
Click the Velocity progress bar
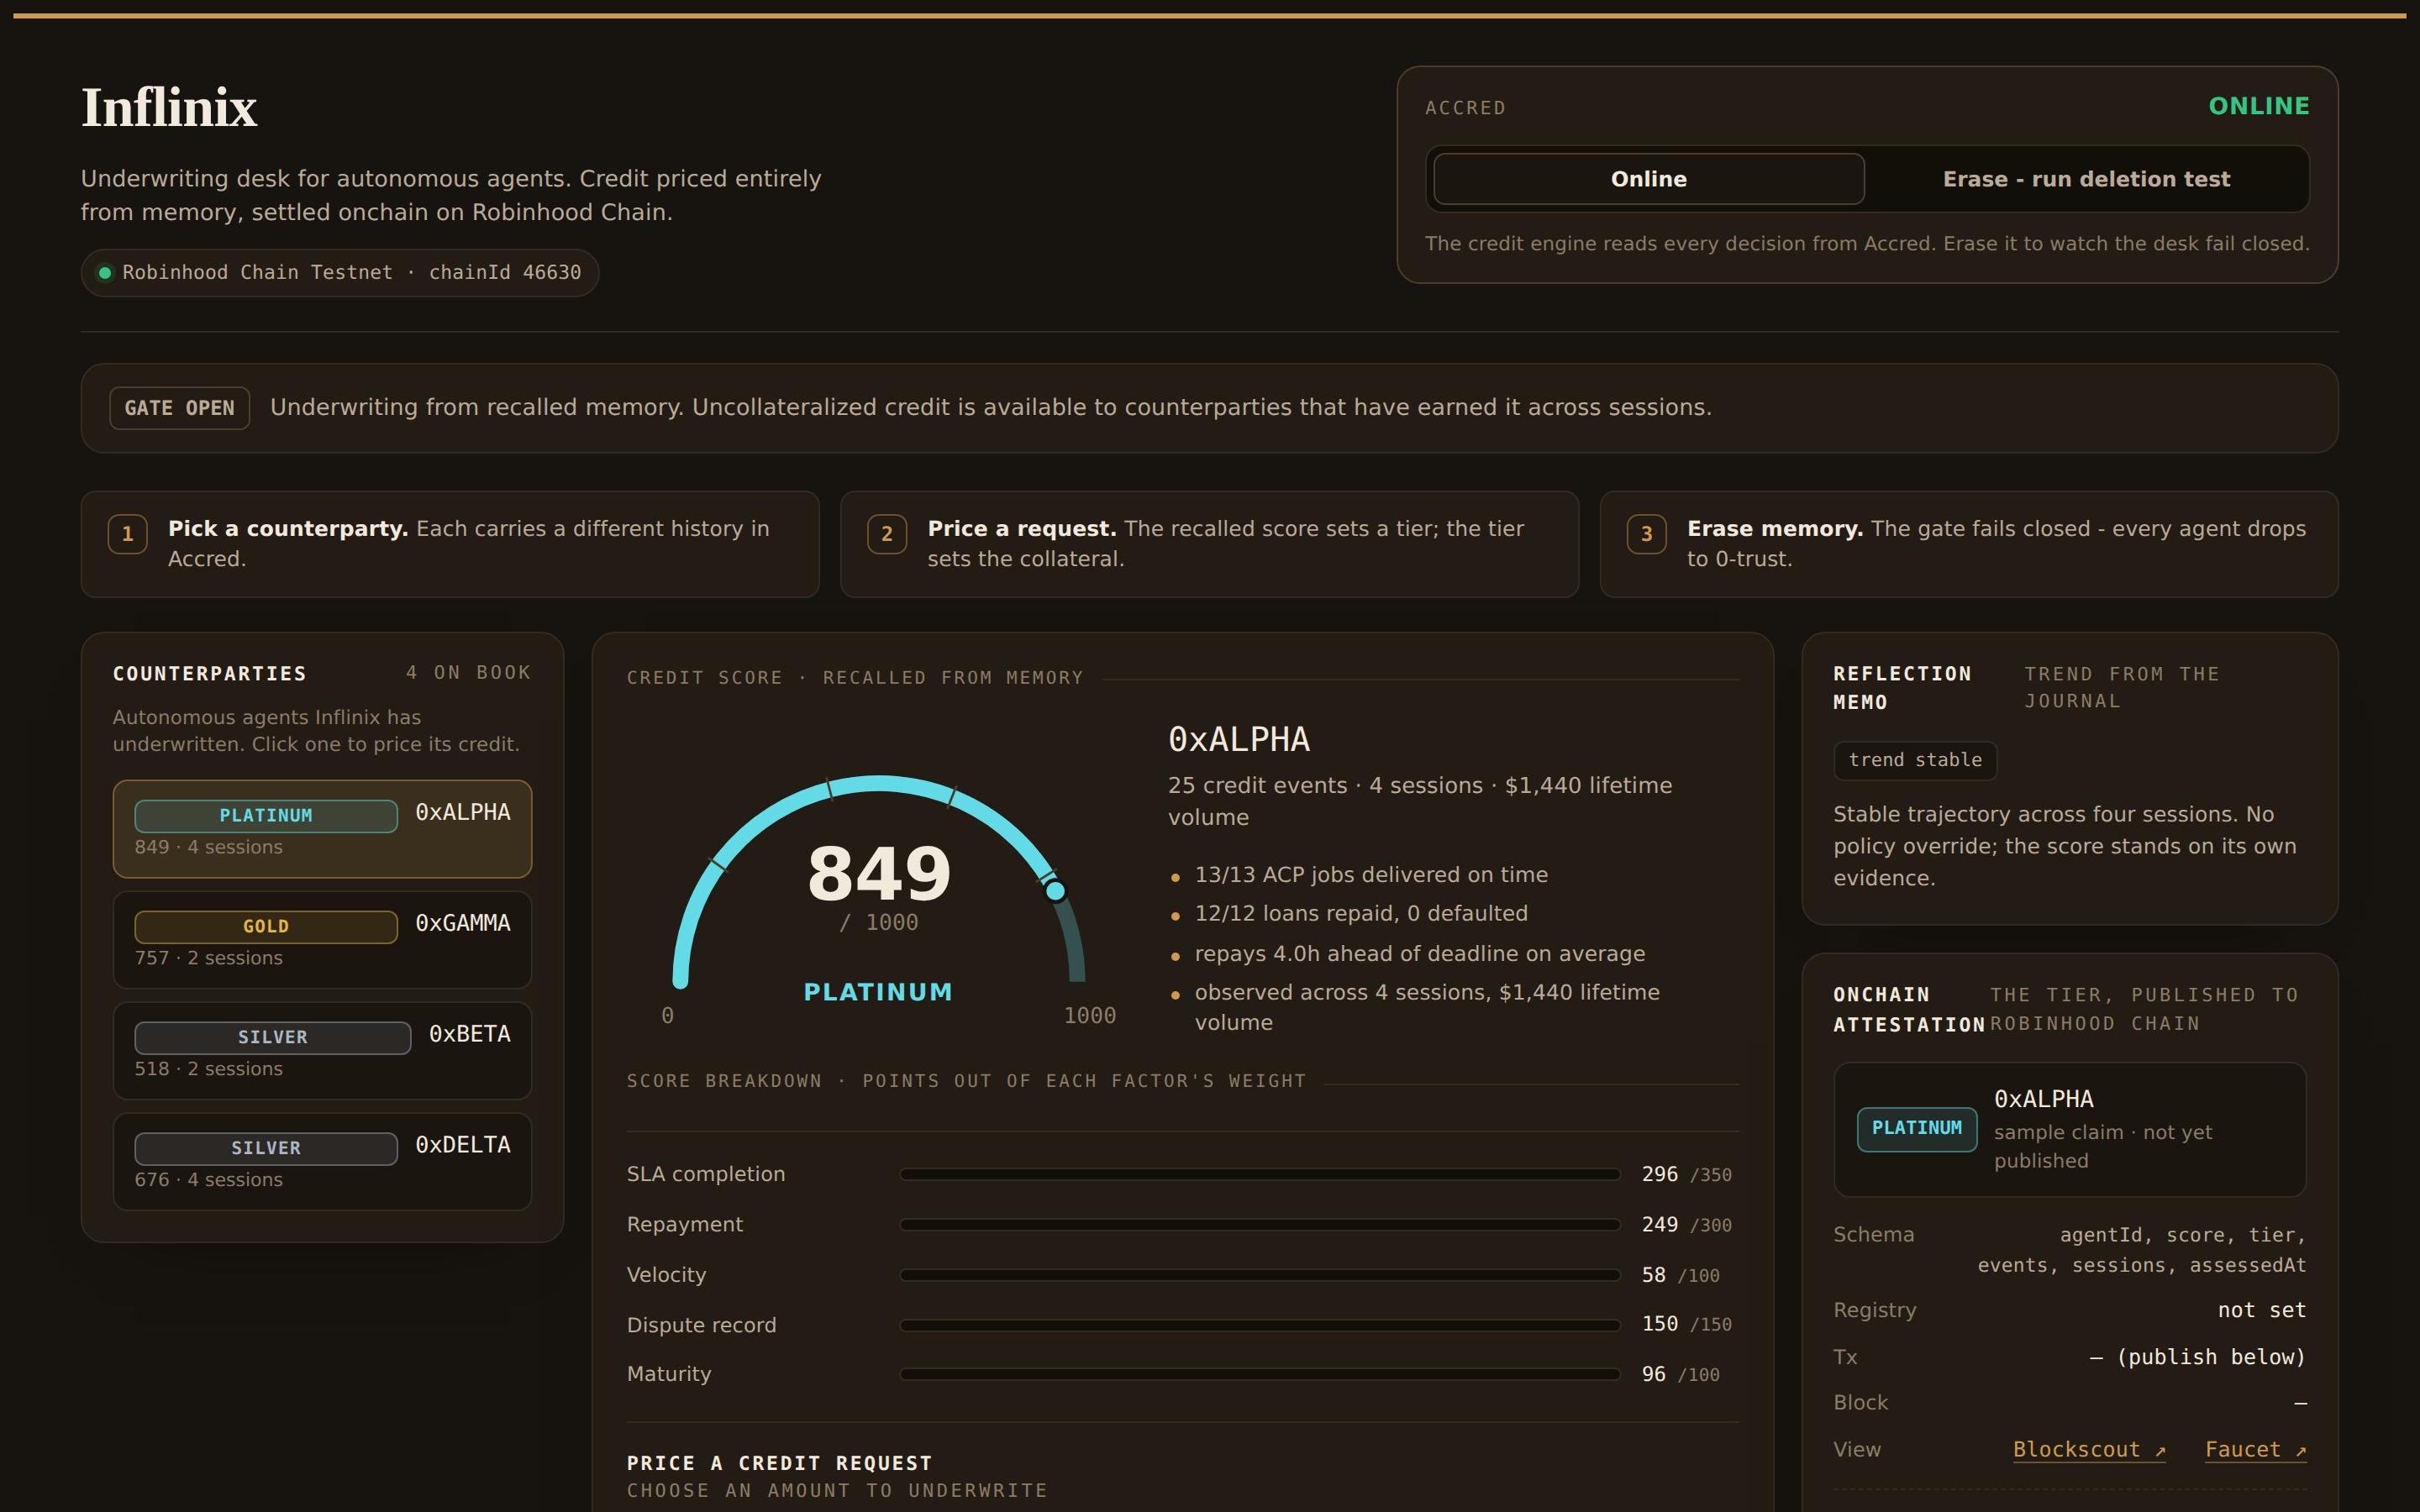pyautogui.click(x=1259, y=1275)
